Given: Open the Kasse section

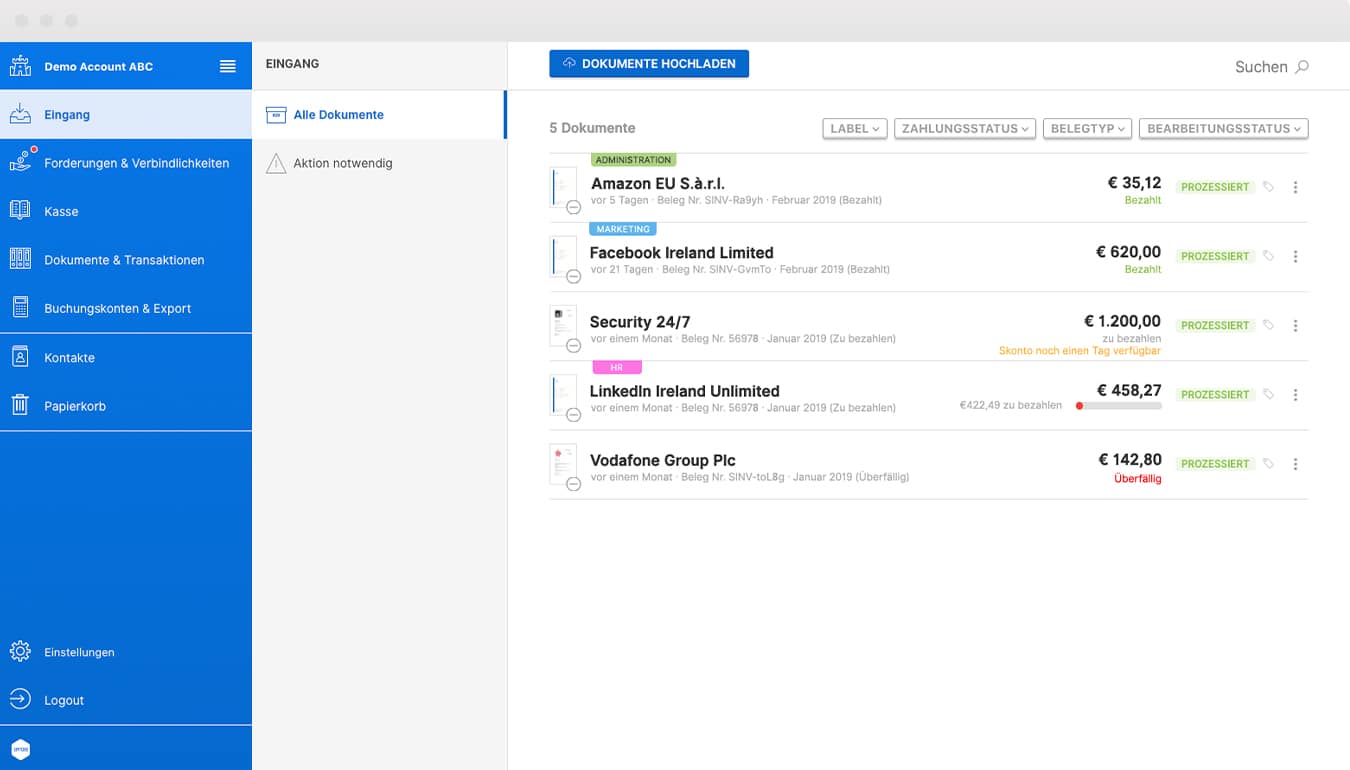Looking at the screenshot, I should click(x=126, y=211).
